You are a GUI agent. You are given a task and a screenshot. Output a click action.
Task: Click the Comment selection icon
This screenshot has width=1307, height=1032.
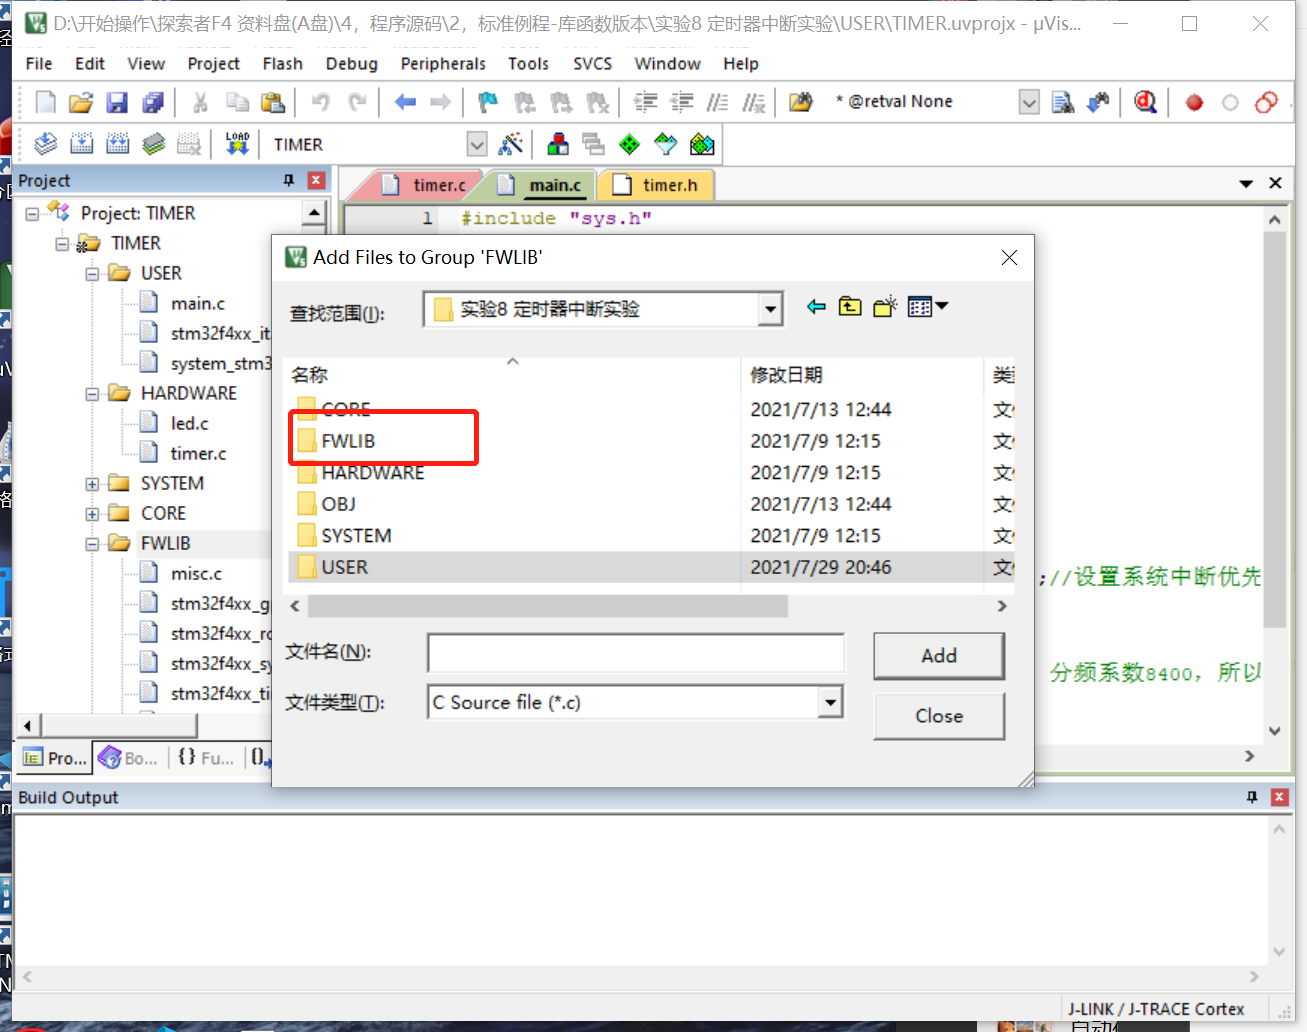click(718, 102)
